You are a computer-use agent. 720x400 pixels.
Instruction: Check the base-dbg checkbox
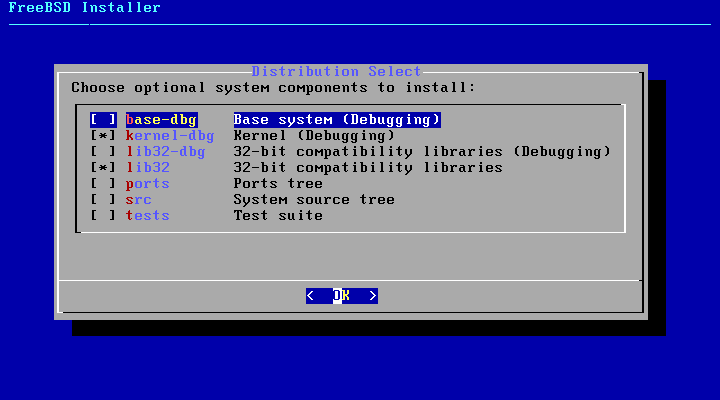pyautogui.click(x=103, y=120)
